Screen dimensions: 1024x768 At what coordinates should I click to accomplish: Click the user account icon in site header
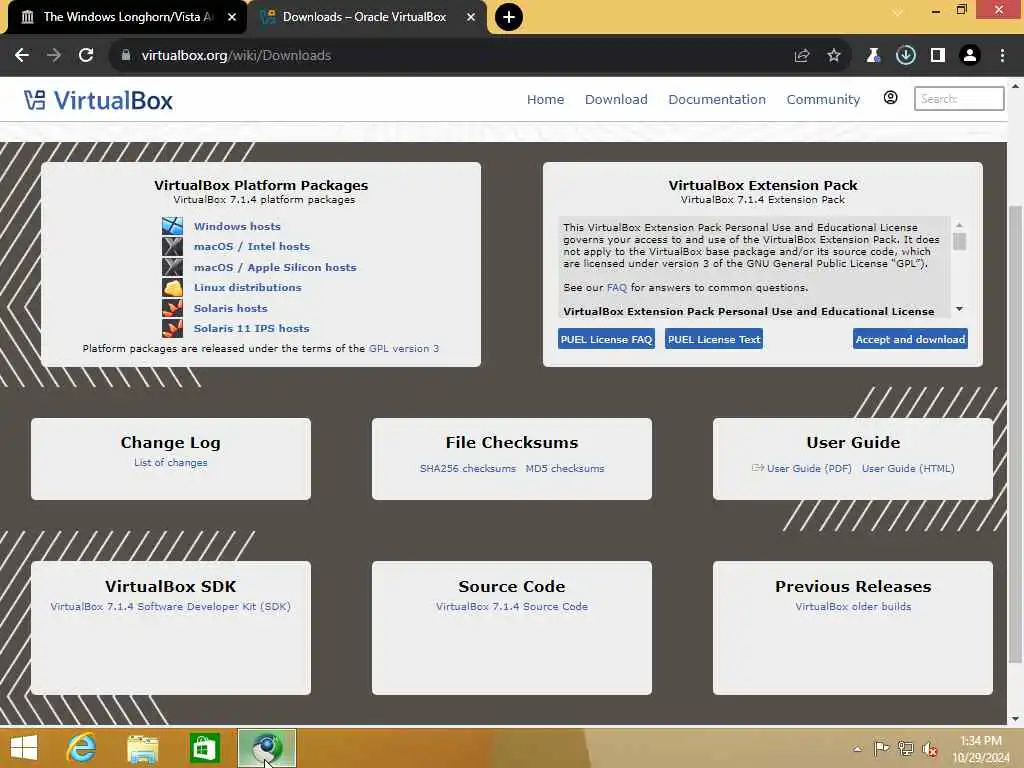890,98
